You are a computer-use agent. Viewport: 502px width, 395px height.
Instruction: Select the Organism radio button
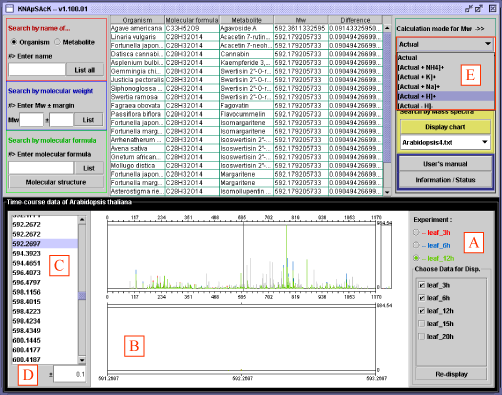point(14,42)
